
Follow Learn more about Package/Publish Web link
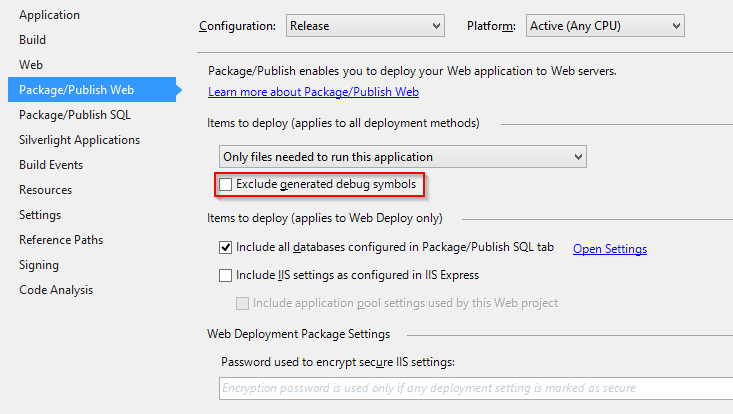tap(313, 92)
